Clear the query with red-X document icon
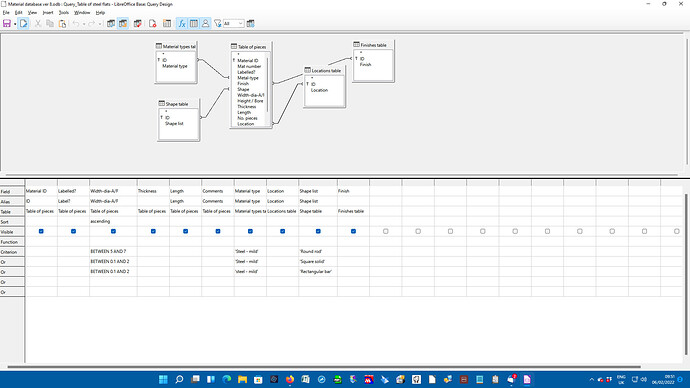The width and height of the screenshot is (690, 388). pyautogui.click(x=152, y=23)
